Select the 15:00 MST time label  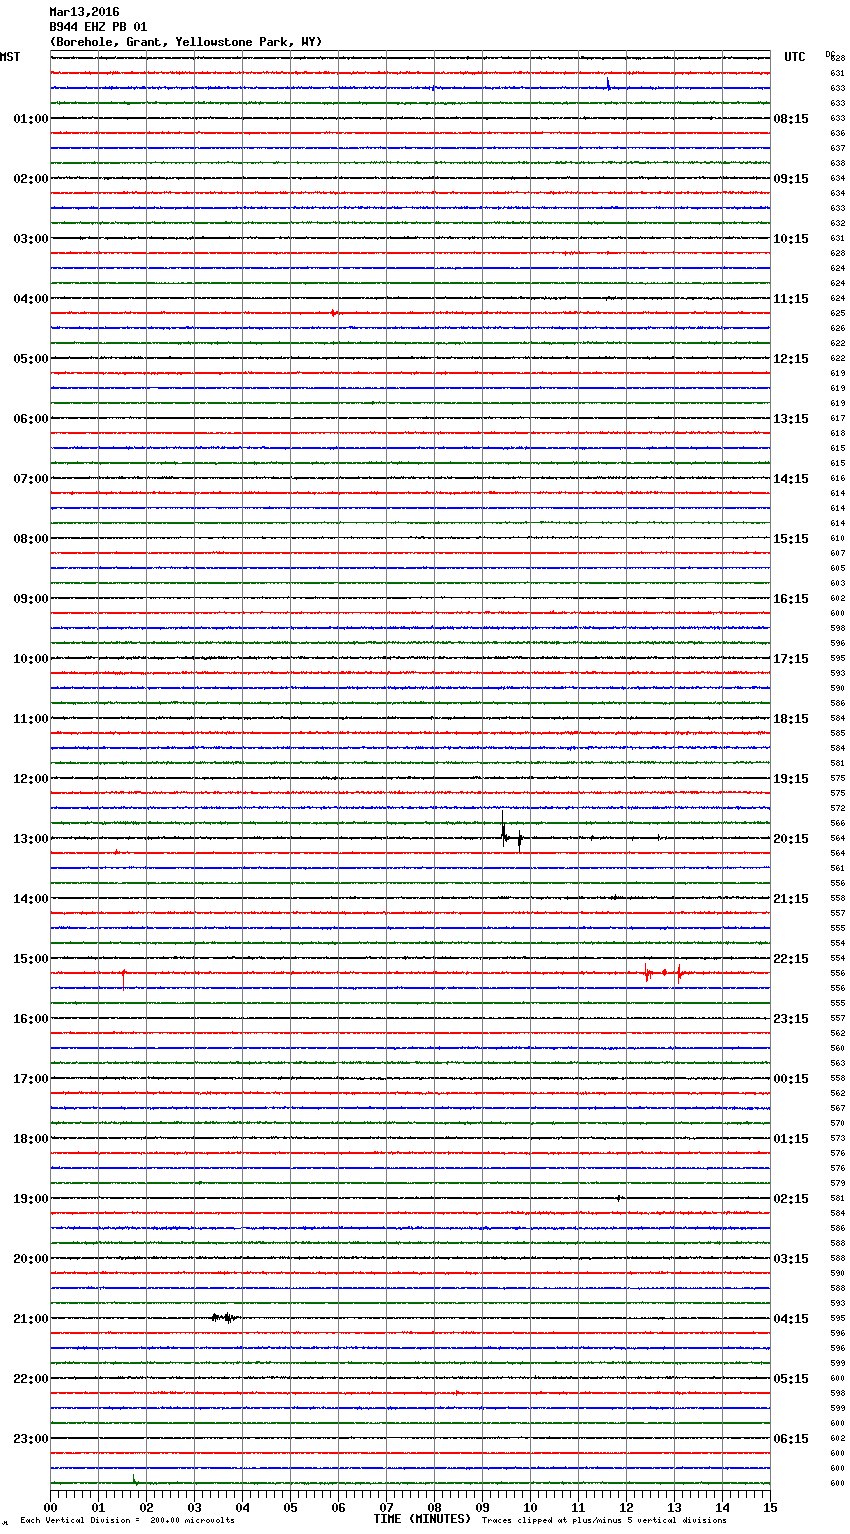click(31, 959)
